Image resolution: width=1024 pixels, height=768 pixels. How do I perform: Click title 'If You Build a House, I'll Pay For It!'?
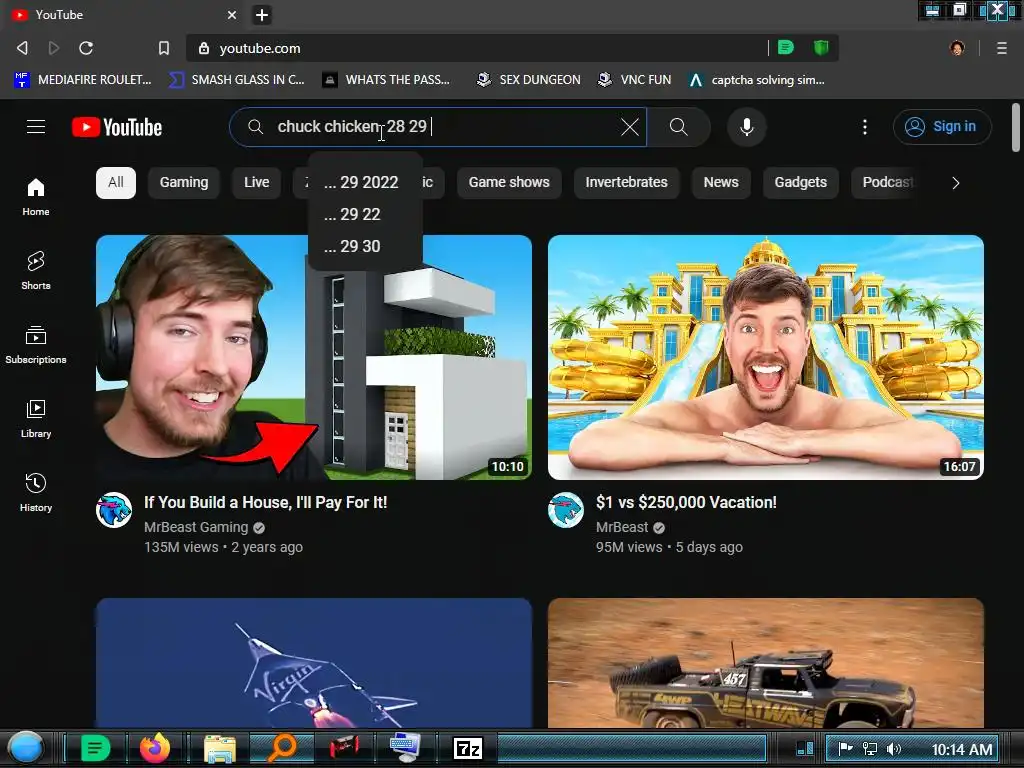(266, 502)
